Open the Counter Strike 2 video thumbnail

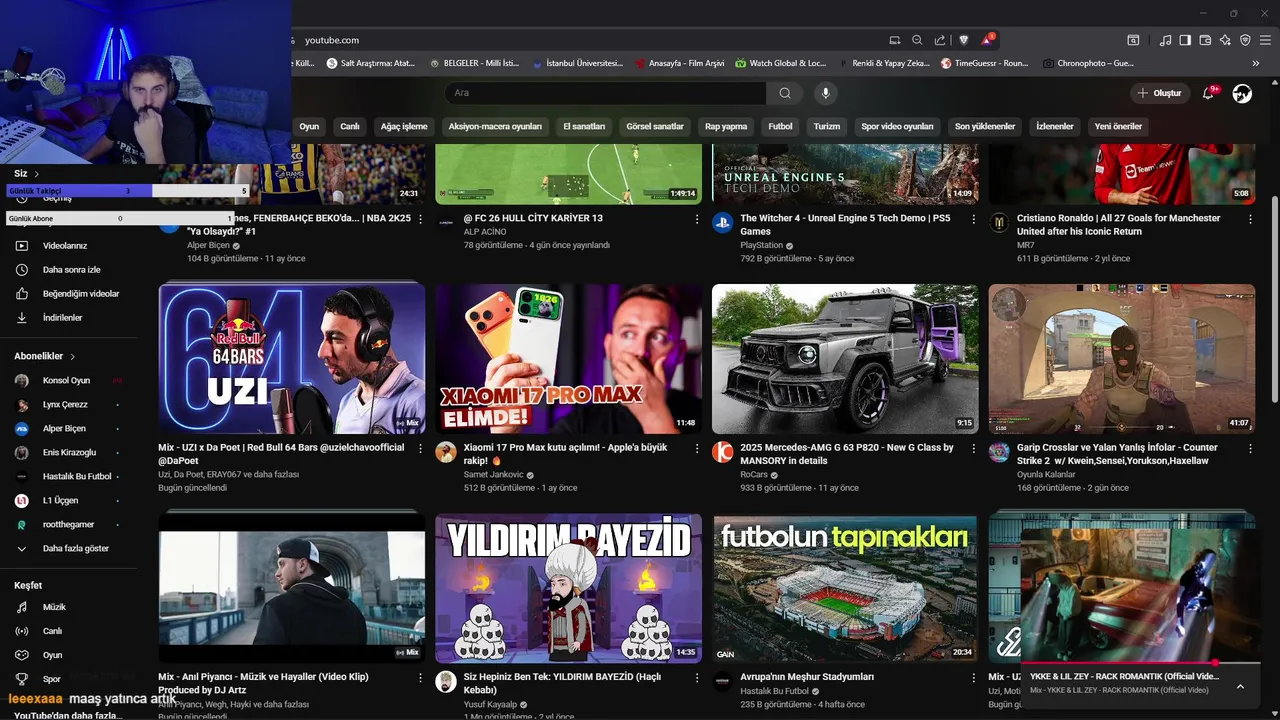1122,359
